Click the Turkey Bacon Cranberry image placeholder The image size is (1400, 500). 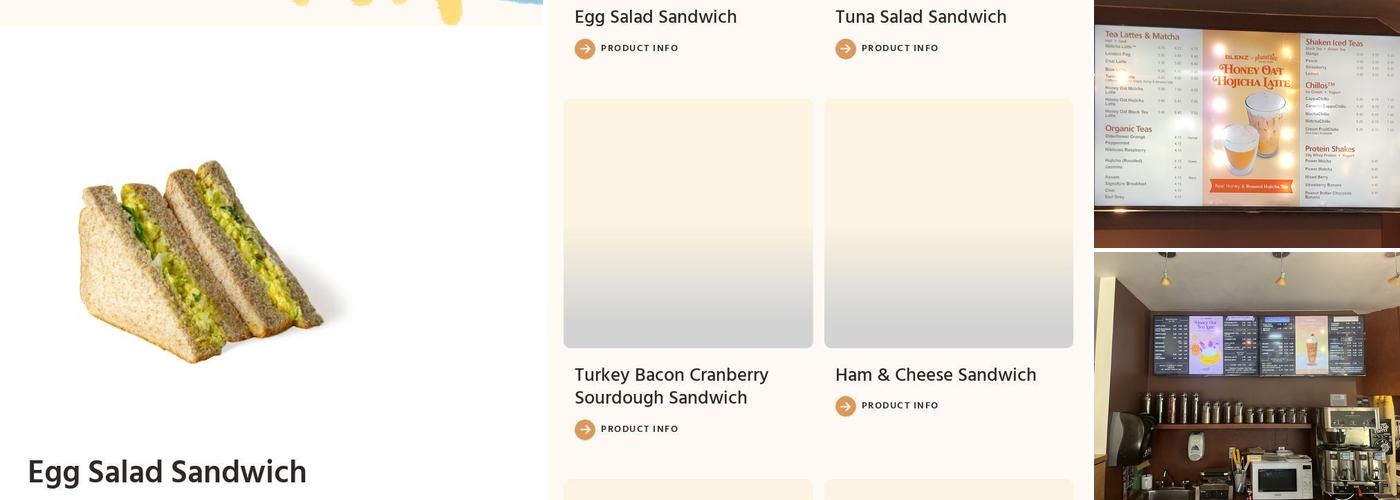[x=688, y=223]
